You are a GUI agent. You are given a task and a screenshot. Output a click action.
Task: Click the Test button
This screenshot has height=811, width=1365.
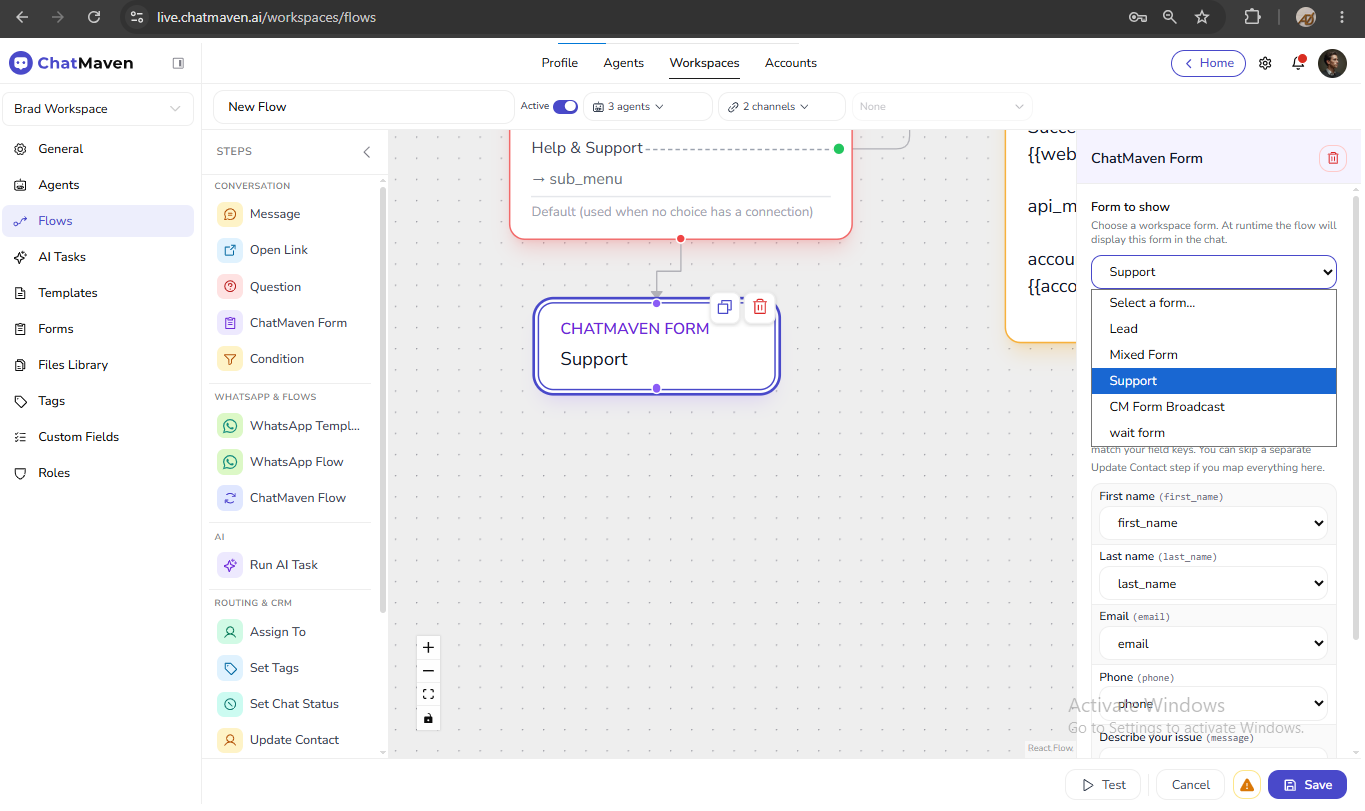click(1102, 785)
